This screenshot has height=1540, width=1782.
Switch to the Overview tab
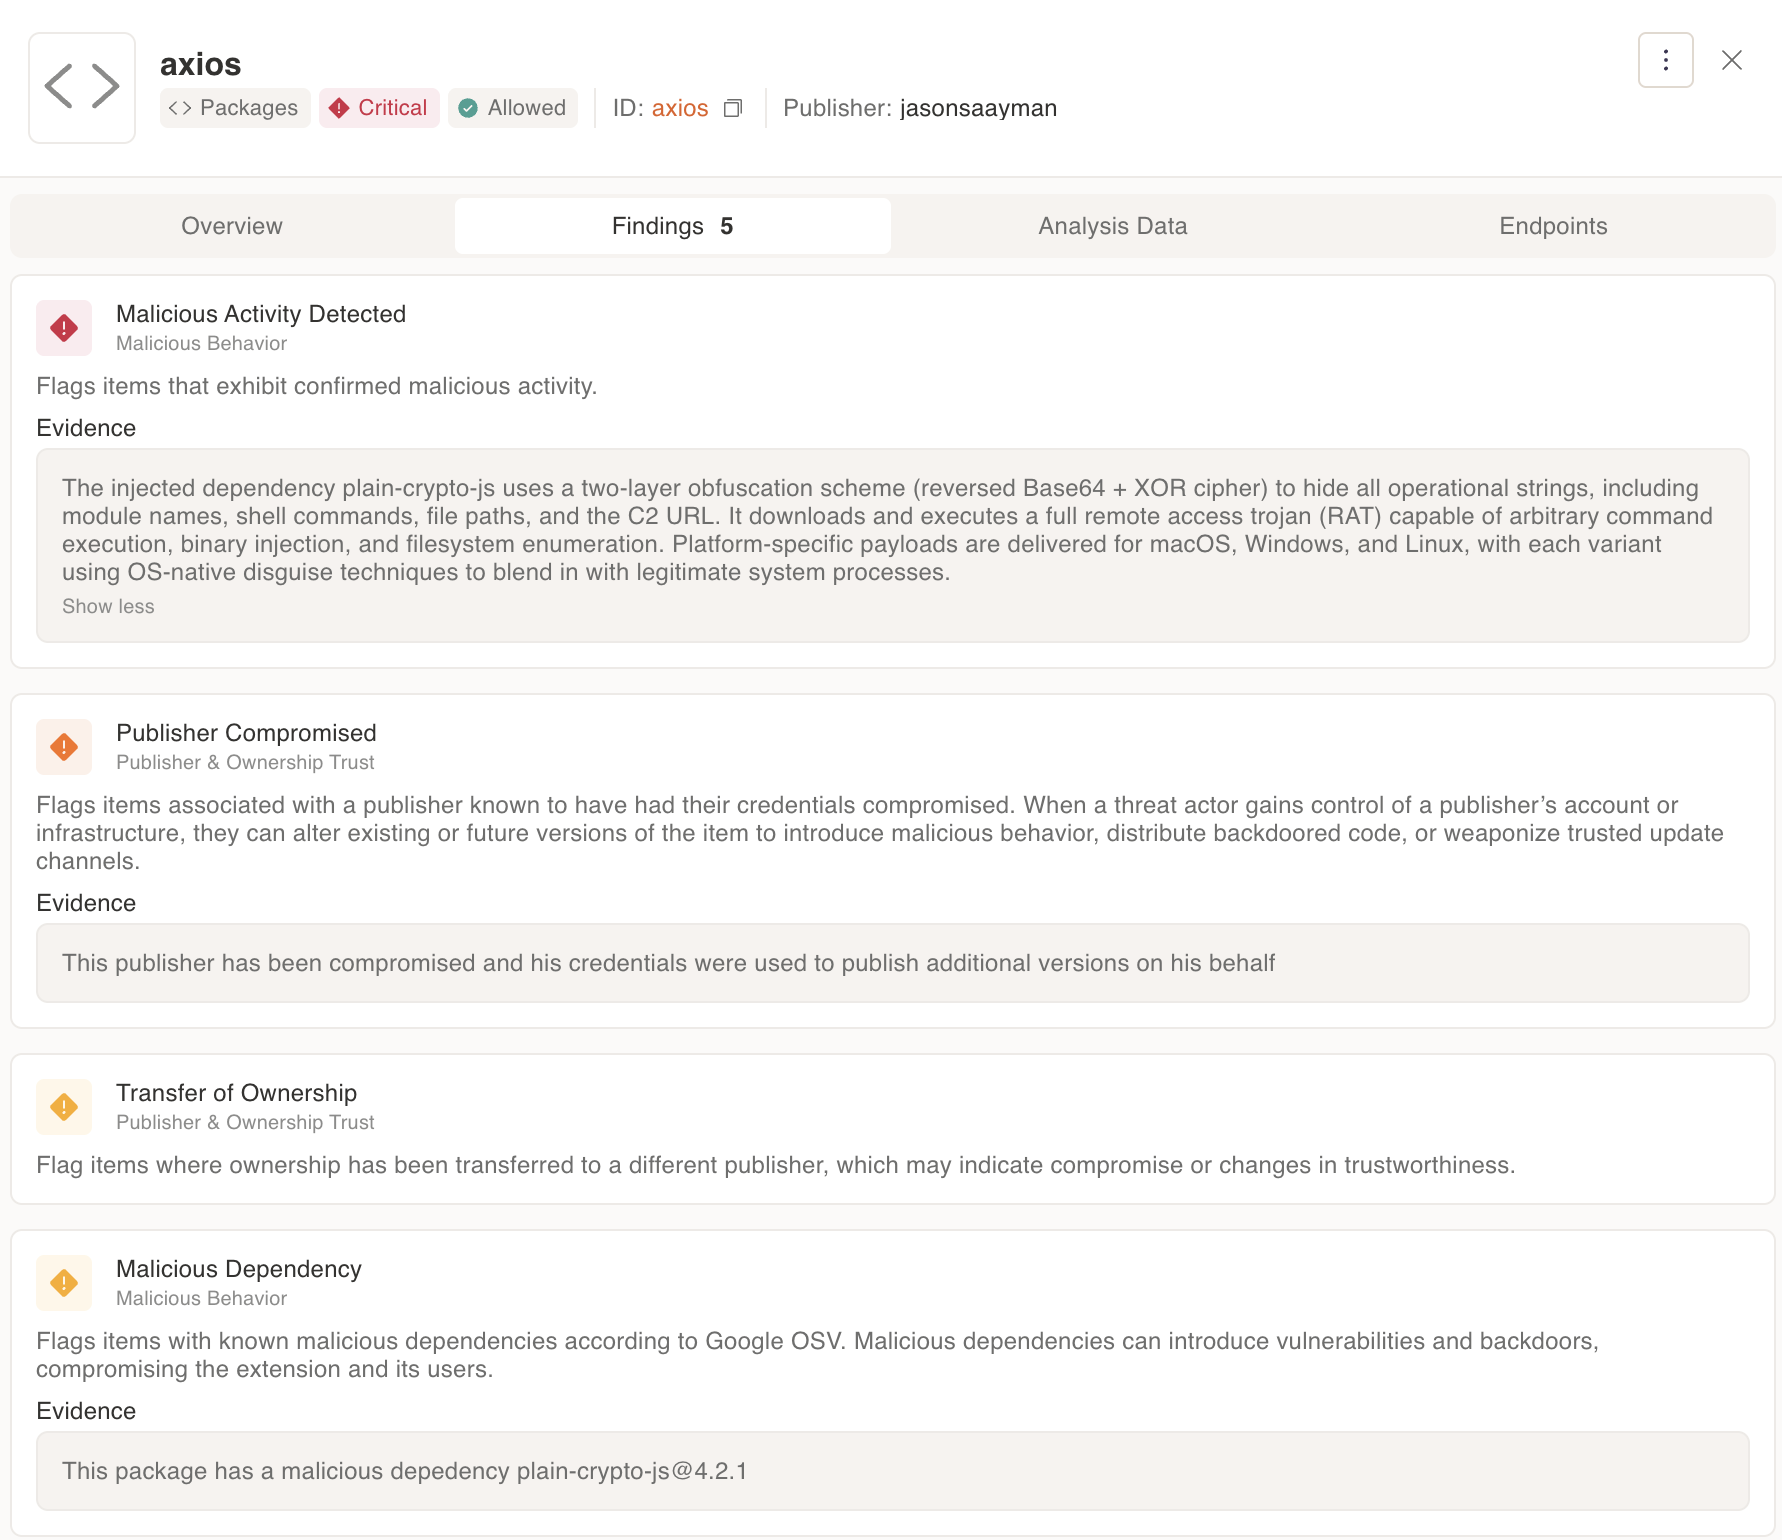232,226
